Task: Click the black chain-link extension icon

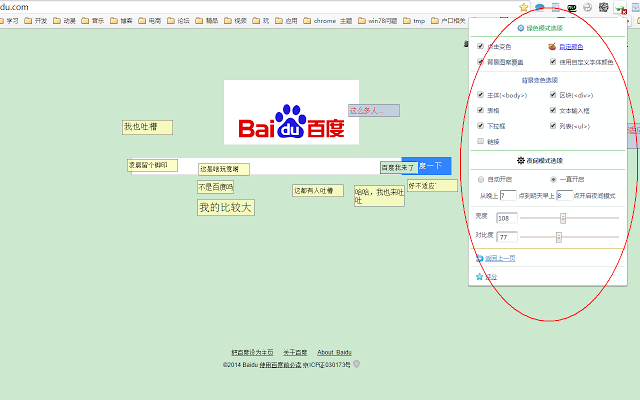Action: point(571,7)
